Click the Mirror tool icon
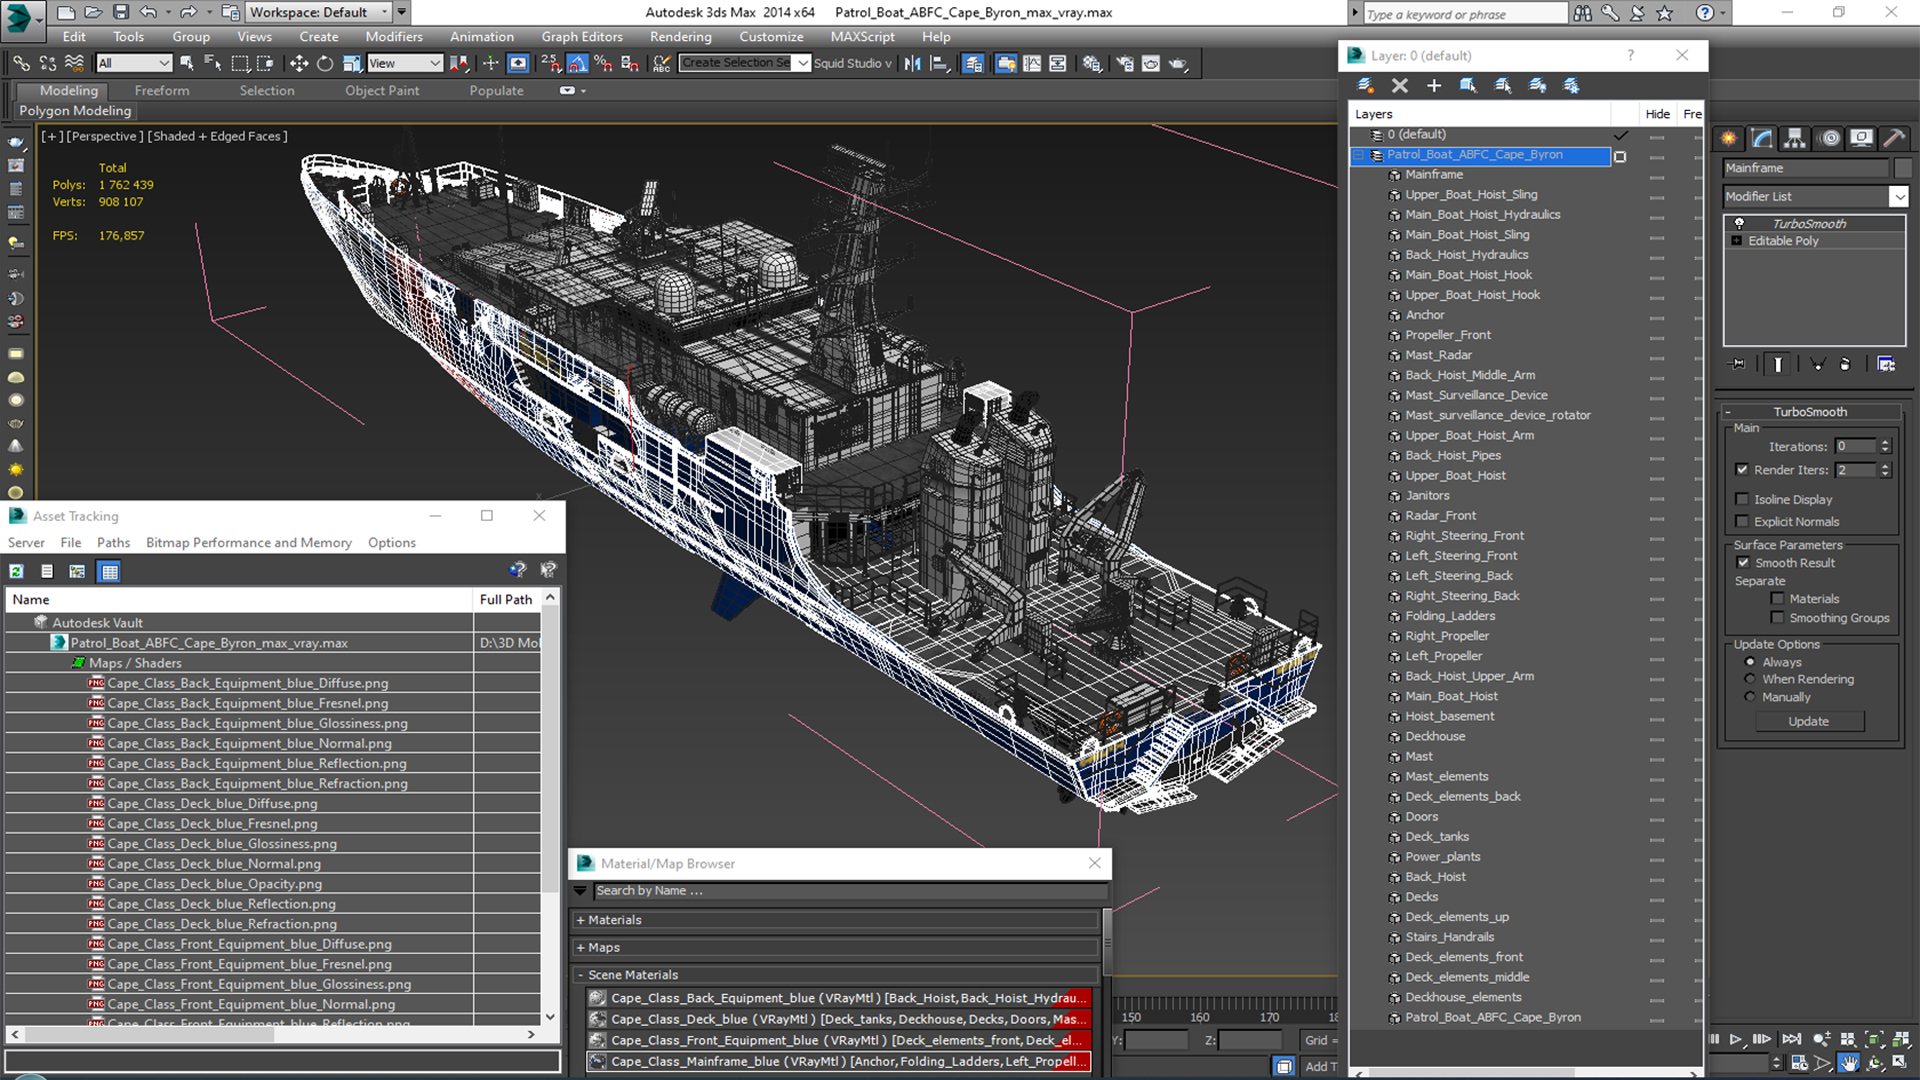 [912, 63]
